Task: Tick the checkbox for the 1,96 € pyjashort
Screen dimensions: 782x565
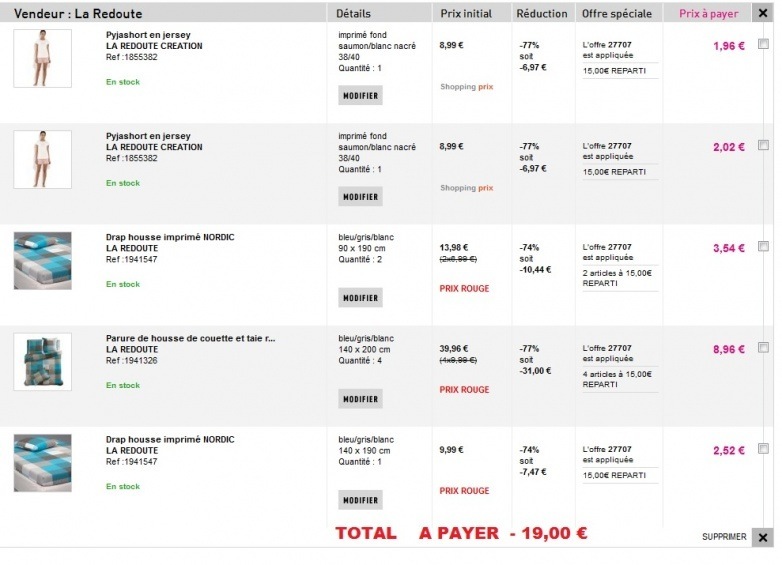Action: 764,44
